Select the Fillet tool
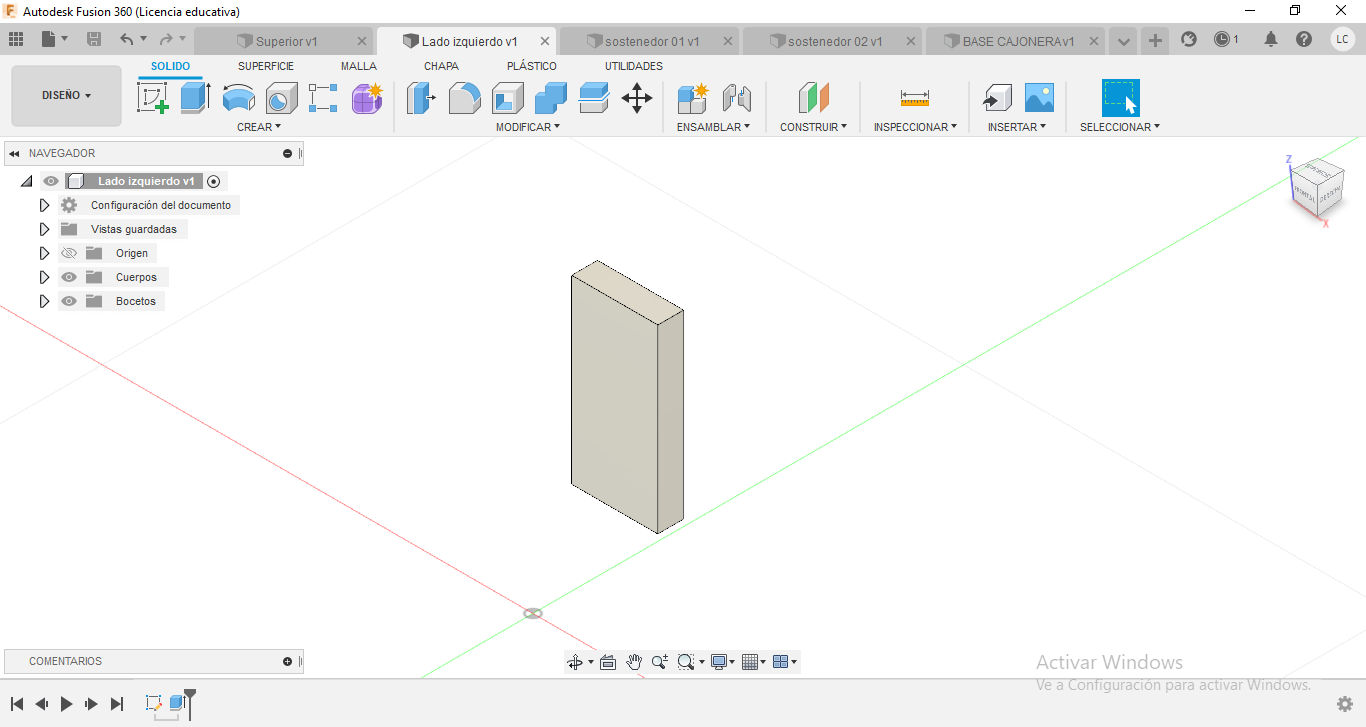 pyautogui.click(x=464, y=98)
